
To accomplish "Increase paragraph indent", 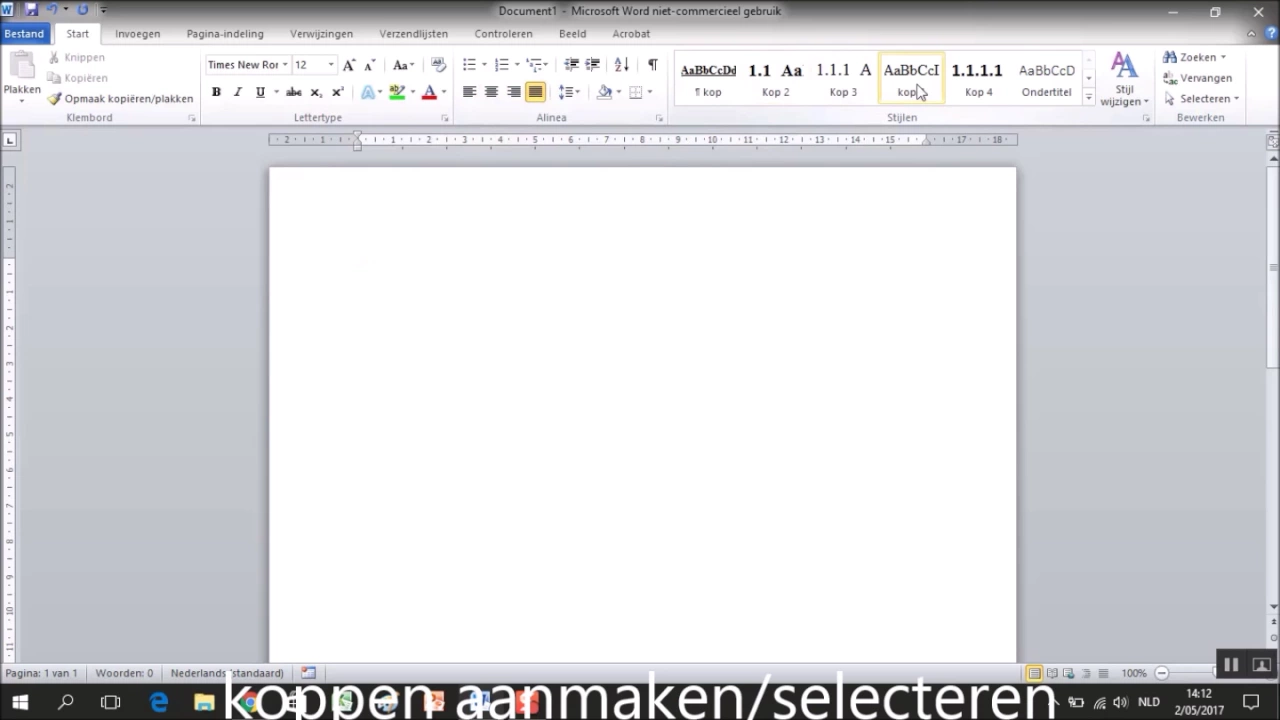I will [x=592, y=65].
